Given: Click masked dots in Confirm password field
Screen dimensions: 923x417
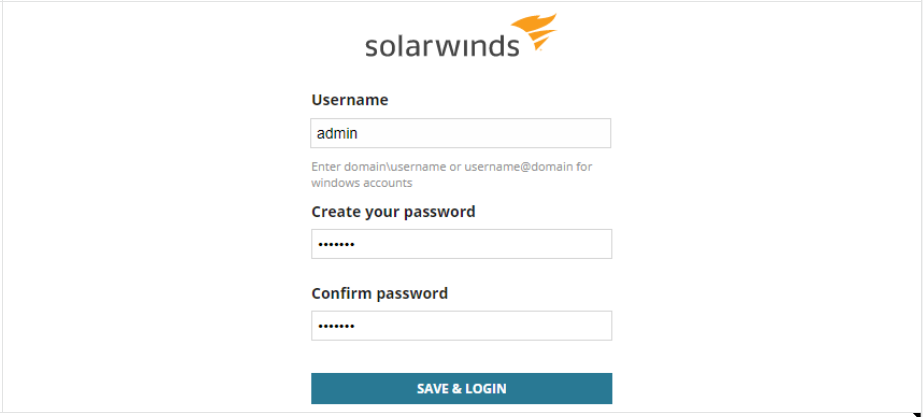Looking at the screenshot, I should point(336,327).
